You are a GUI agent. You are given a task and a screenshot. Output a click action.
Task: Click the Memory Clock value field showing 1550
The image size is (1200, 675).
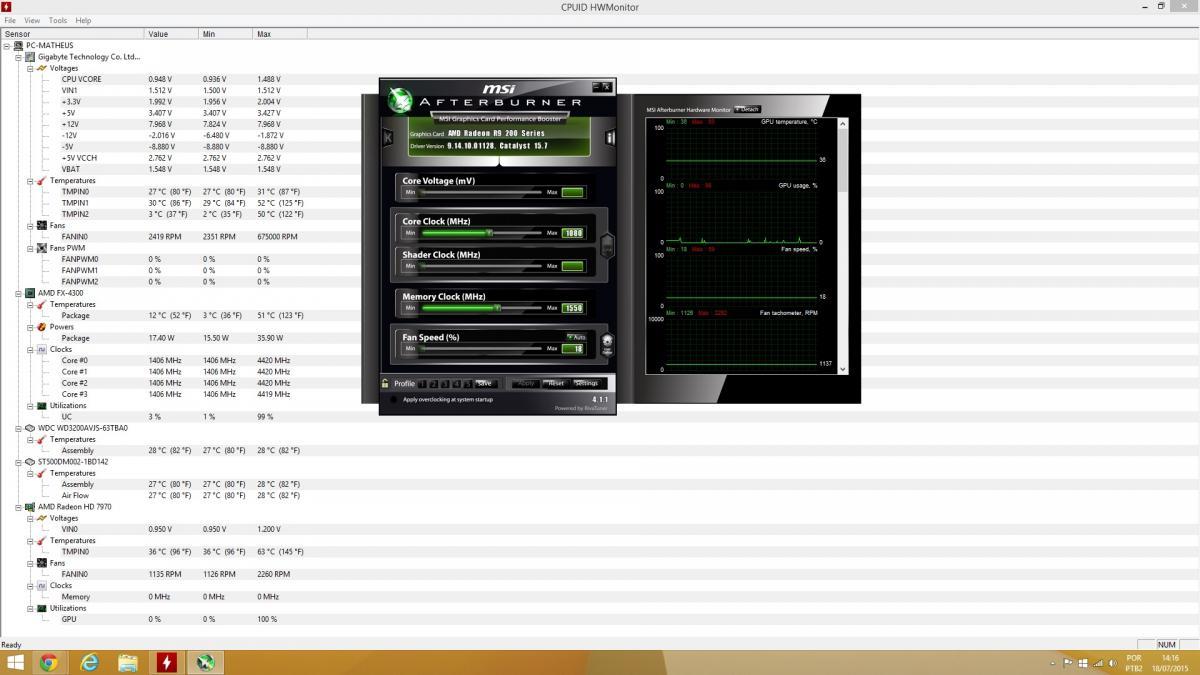tap(573, 308)
